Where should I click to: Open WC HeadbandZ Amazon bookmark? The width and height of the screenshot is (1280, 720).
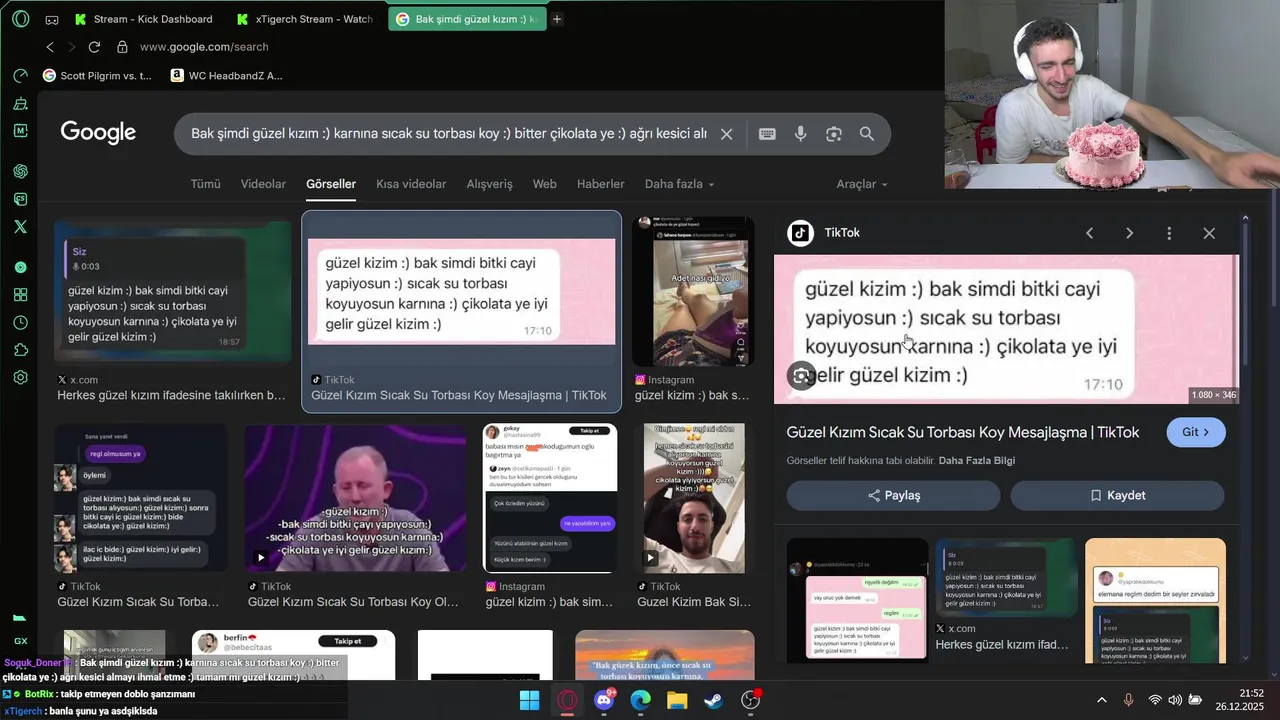(x=227, y=75)
